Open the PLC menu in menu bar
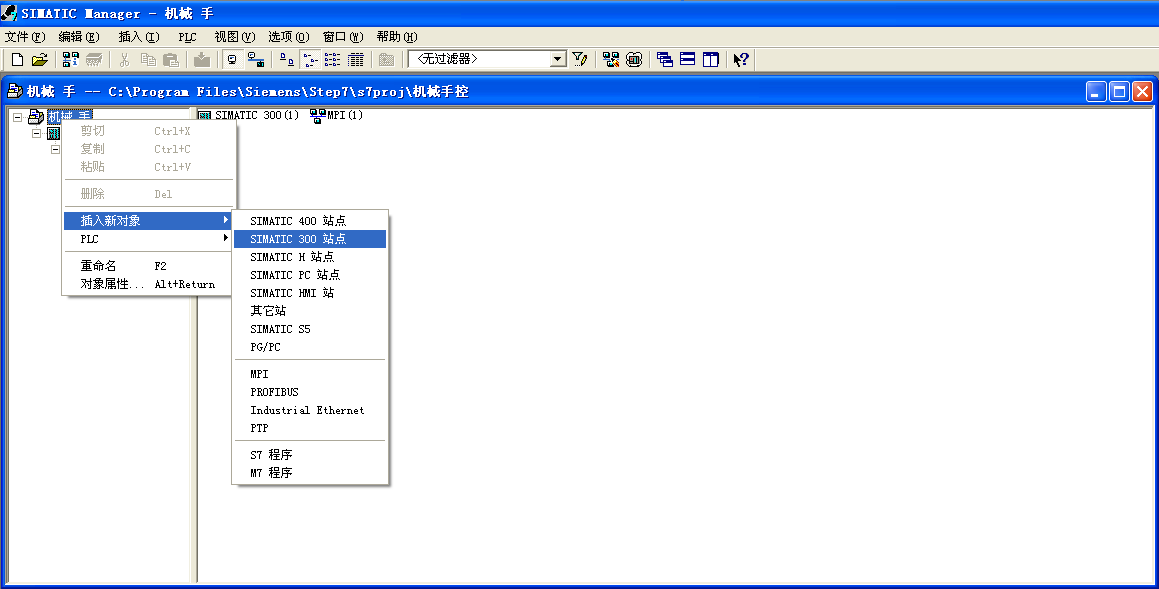 (187, 37)
